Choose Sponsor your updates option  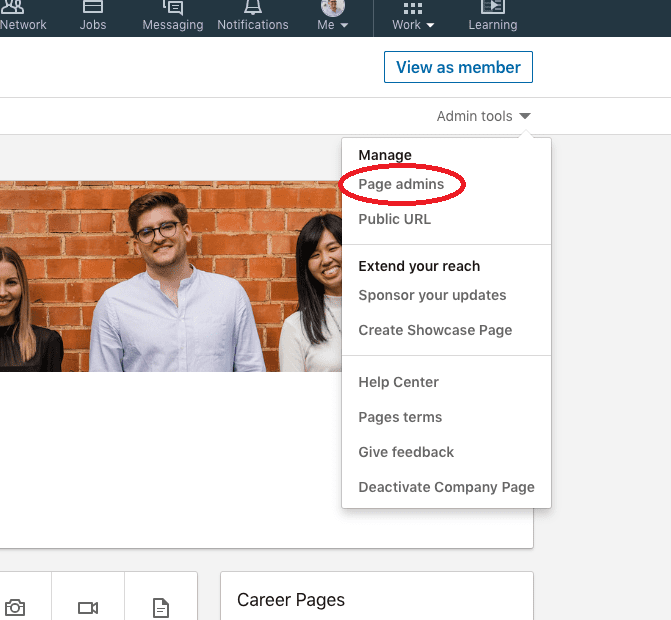click(432, 295)
